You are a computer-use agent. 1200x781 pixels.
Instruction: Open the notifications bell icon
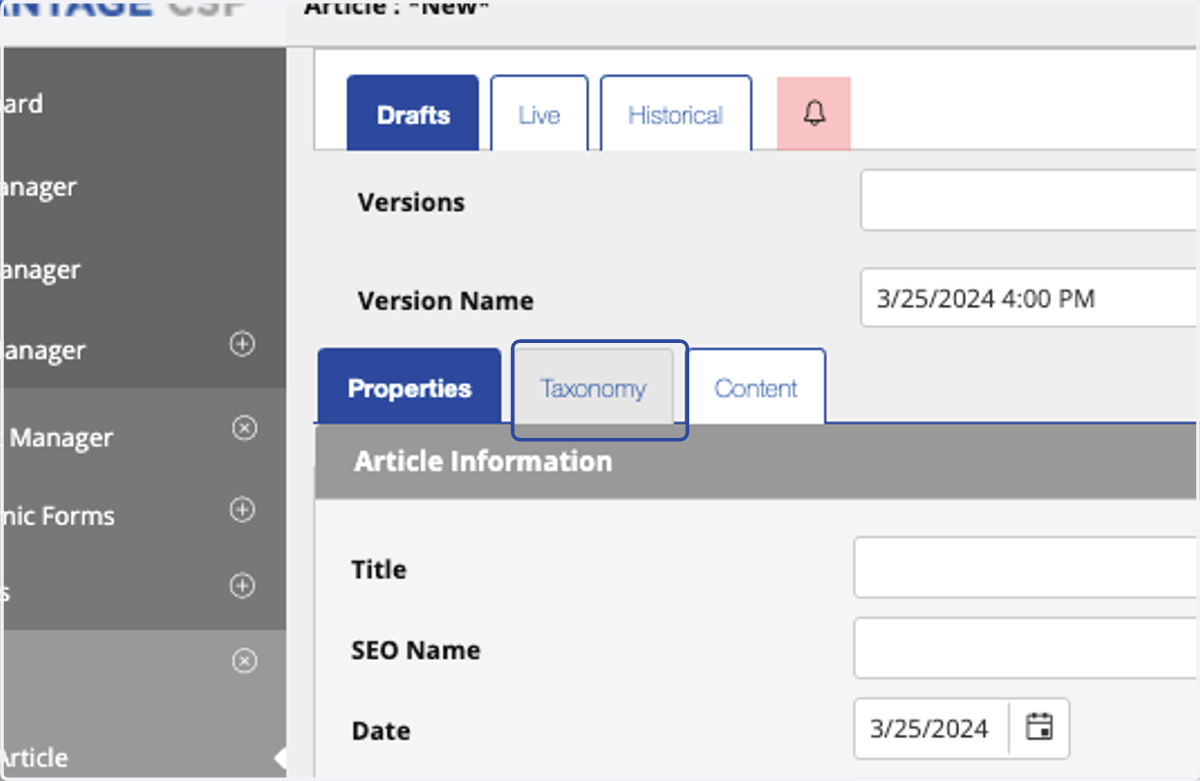814,114
